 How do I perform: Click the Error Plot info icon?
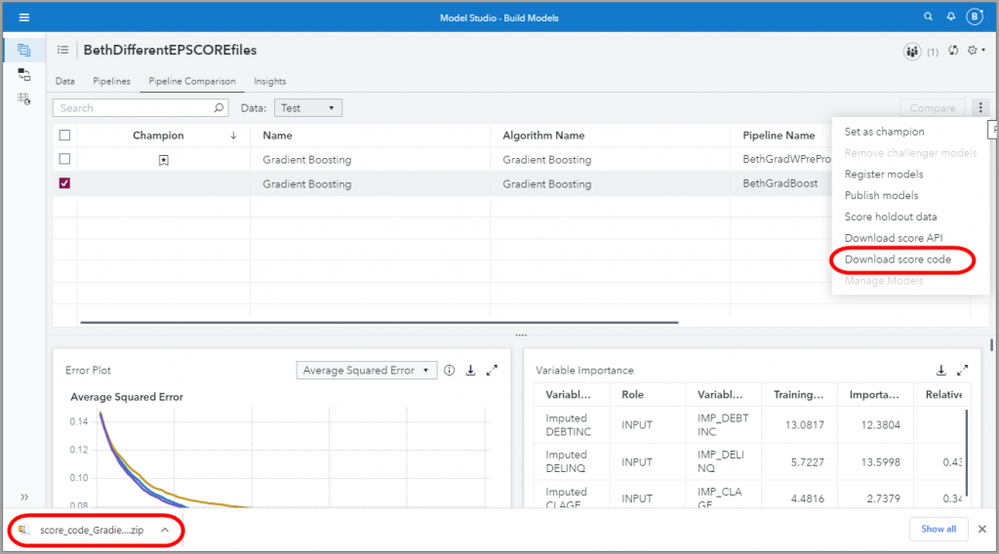[450, 370]
